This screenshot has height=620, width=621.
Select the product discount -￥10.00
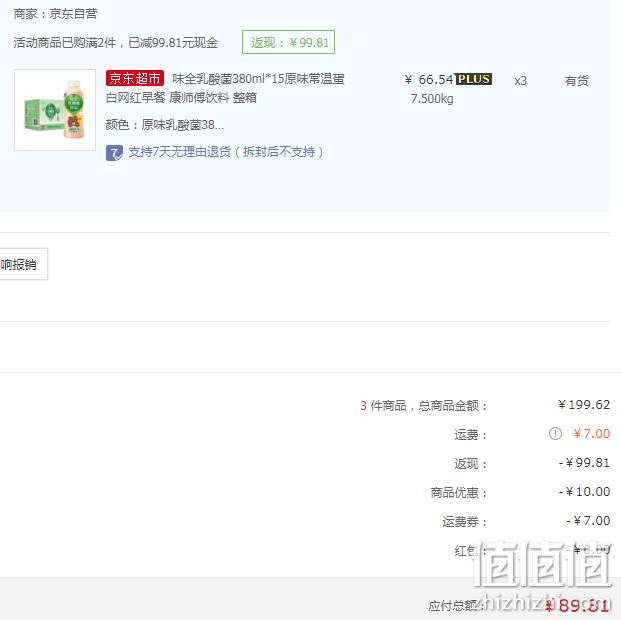click(584, 492)
